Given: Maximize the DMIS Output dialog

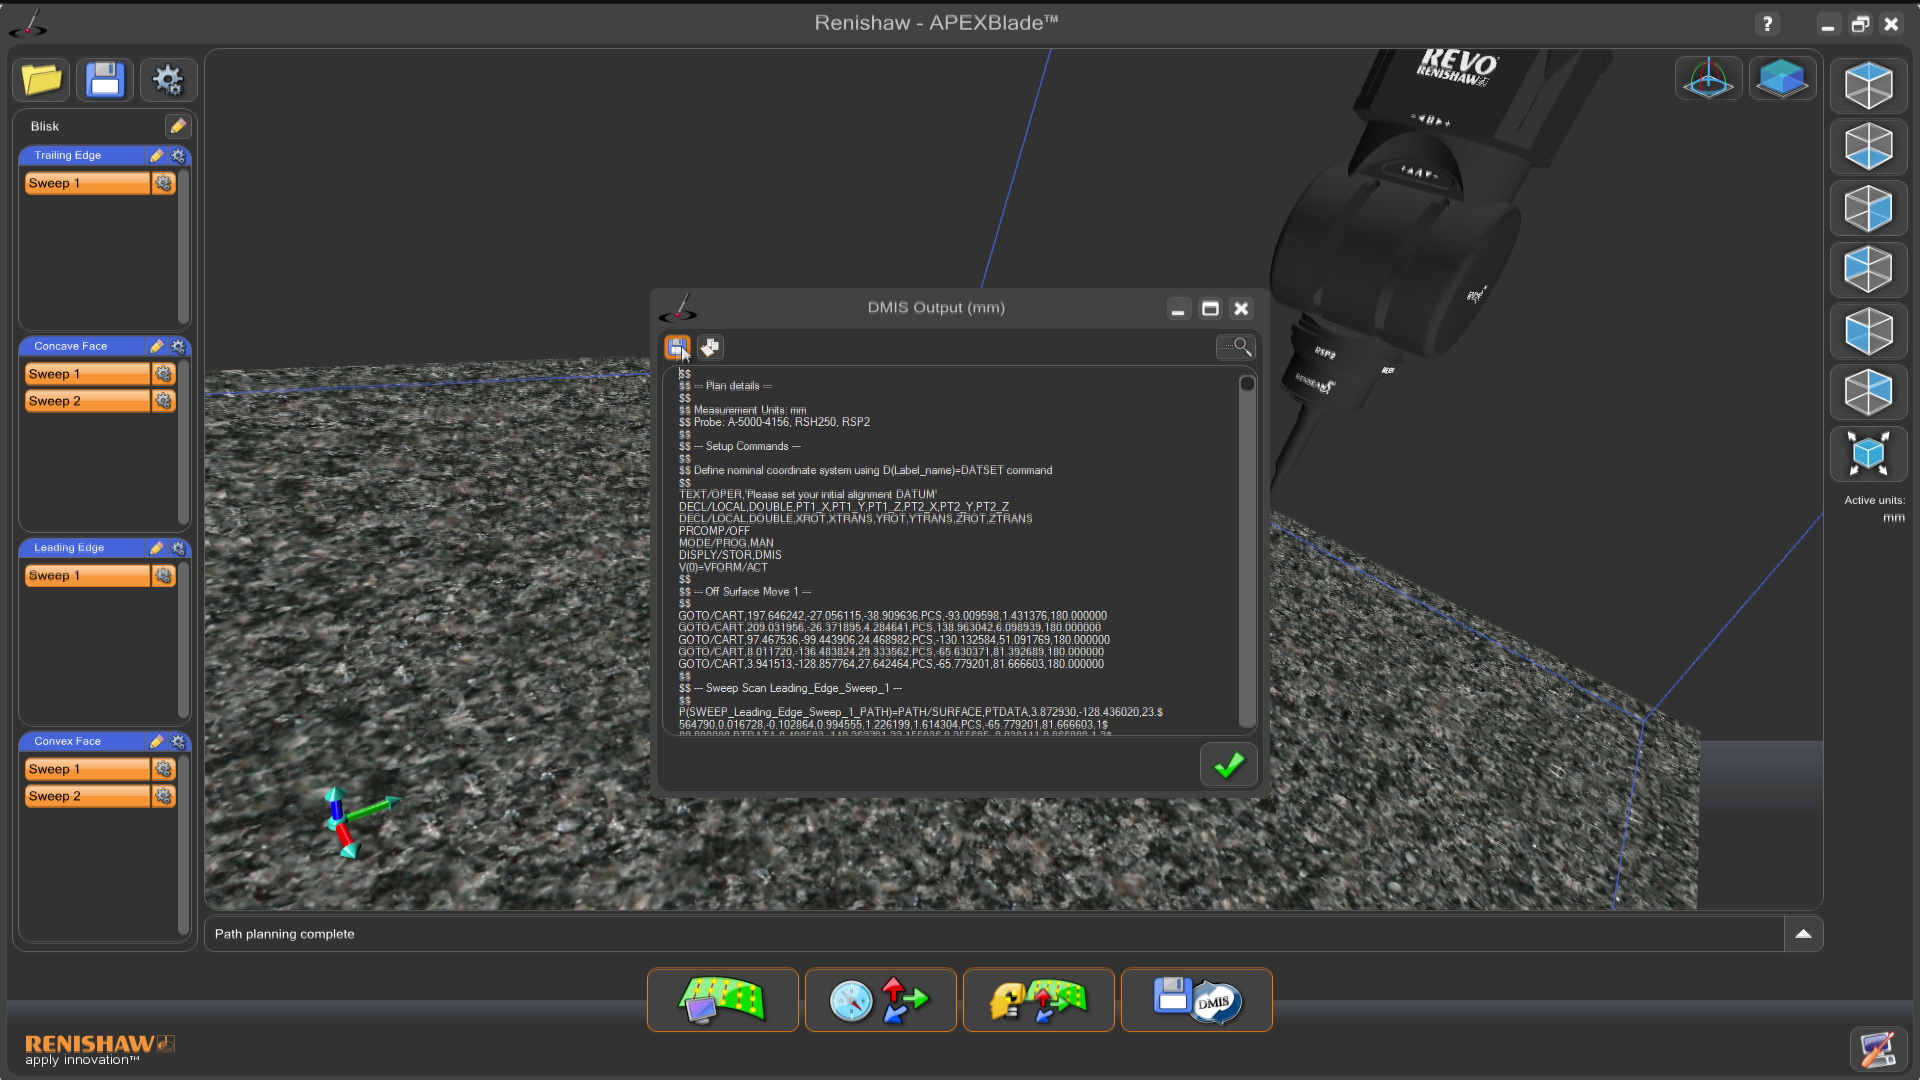Looking at the screenshot, I should pos(1210,309).
